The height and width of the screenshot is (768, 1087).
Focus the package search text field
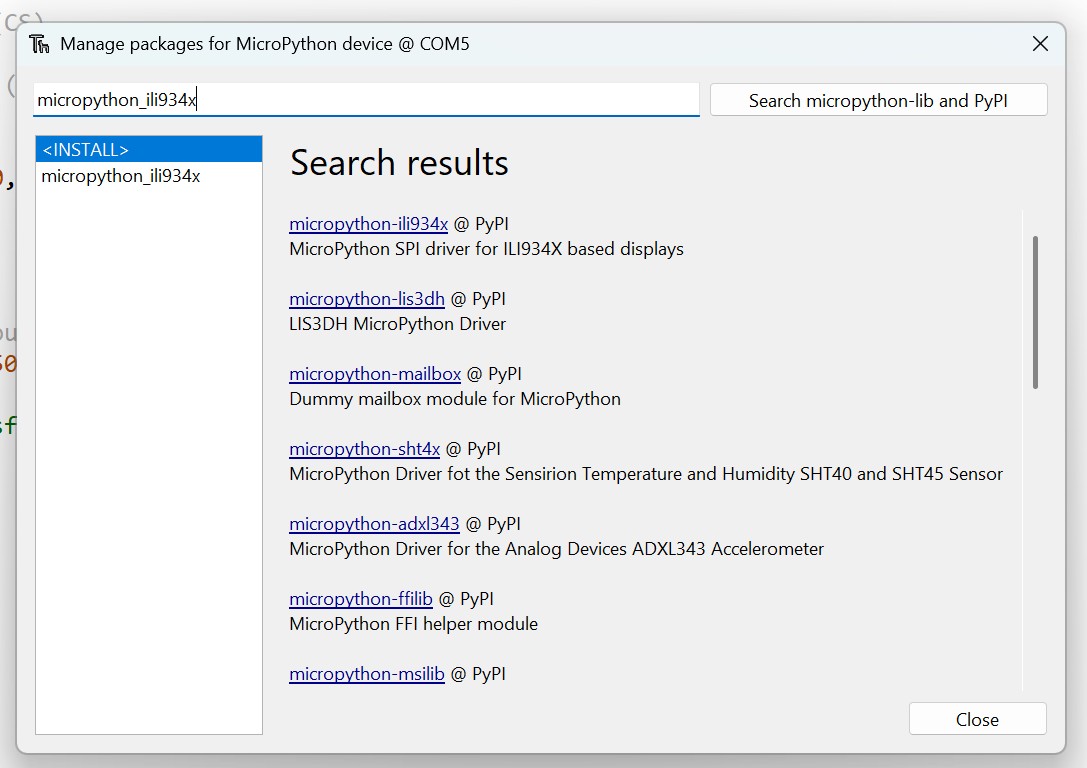pos(366,100)
